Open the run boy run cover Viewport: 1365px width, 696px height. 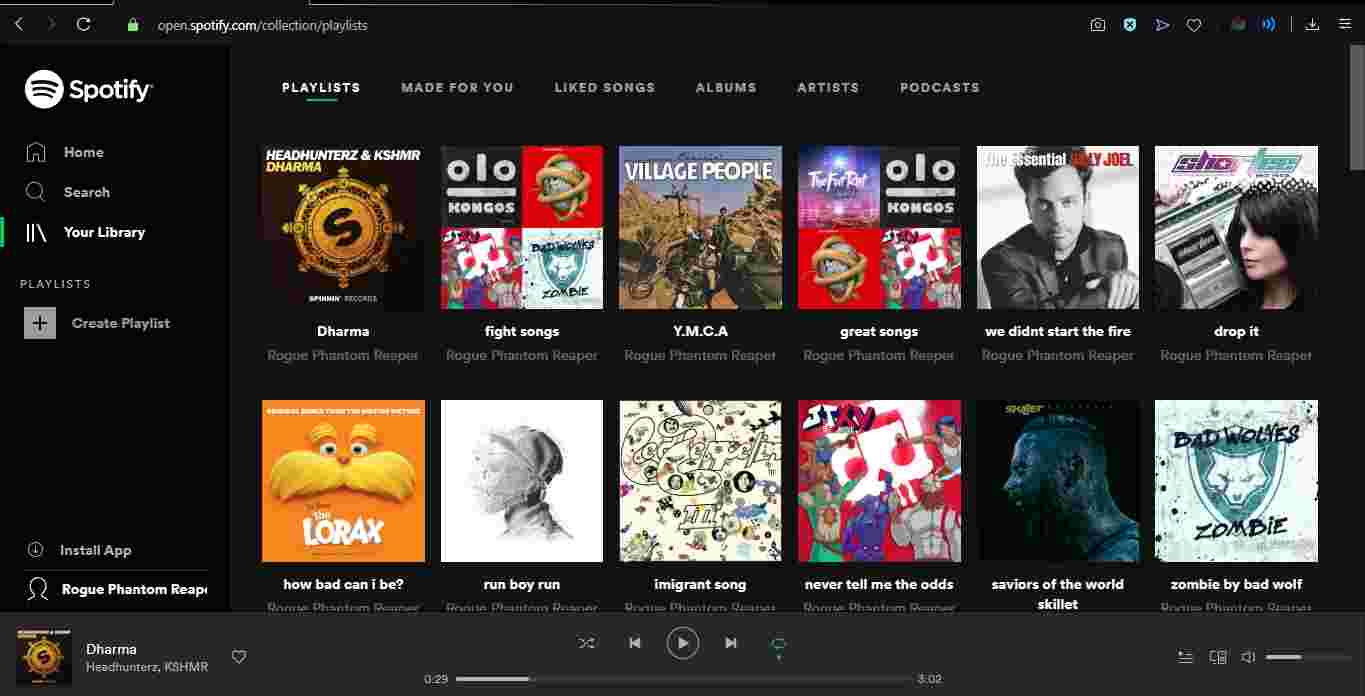[x=522, y=481]
